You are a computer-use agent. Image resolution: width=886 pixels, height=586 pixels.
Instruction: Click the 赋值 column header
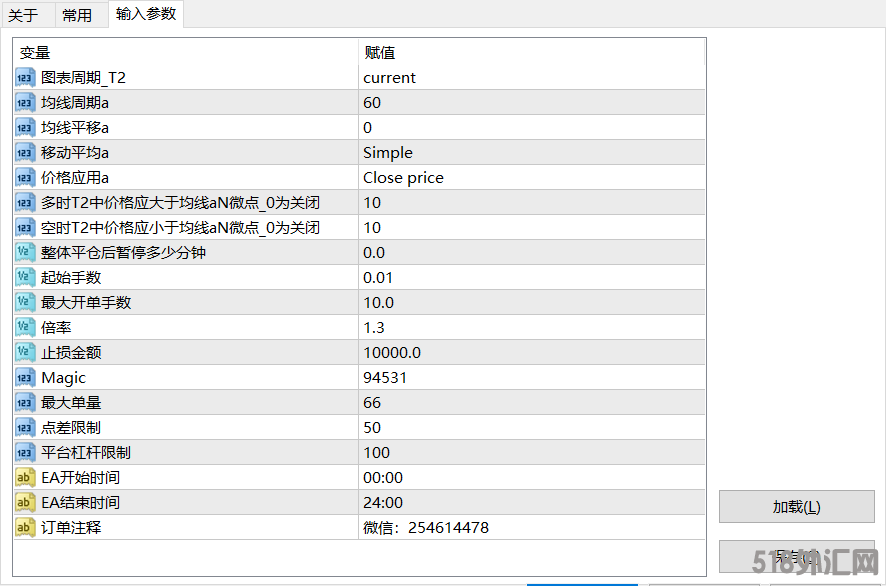530,53
